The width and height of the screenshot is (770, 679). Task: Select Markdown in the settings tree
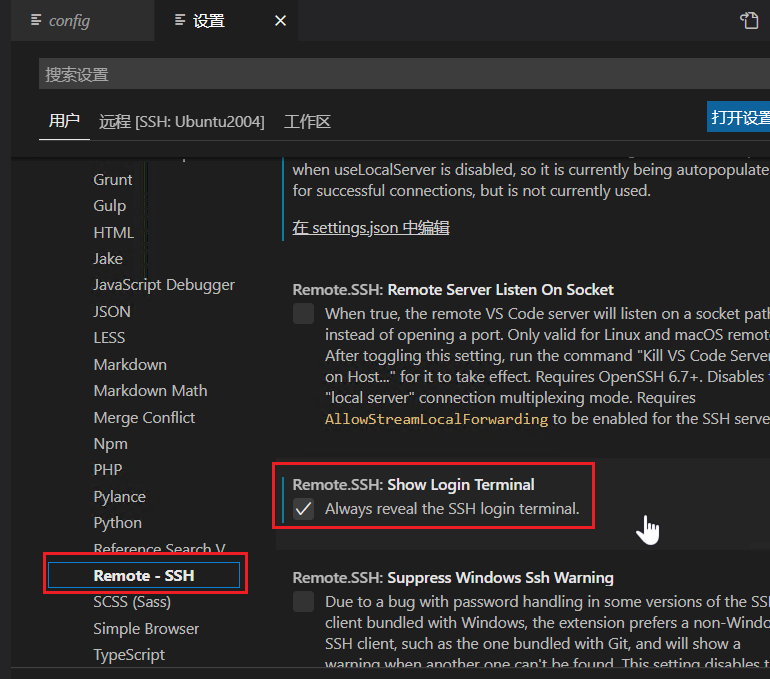tap(130, 364)
